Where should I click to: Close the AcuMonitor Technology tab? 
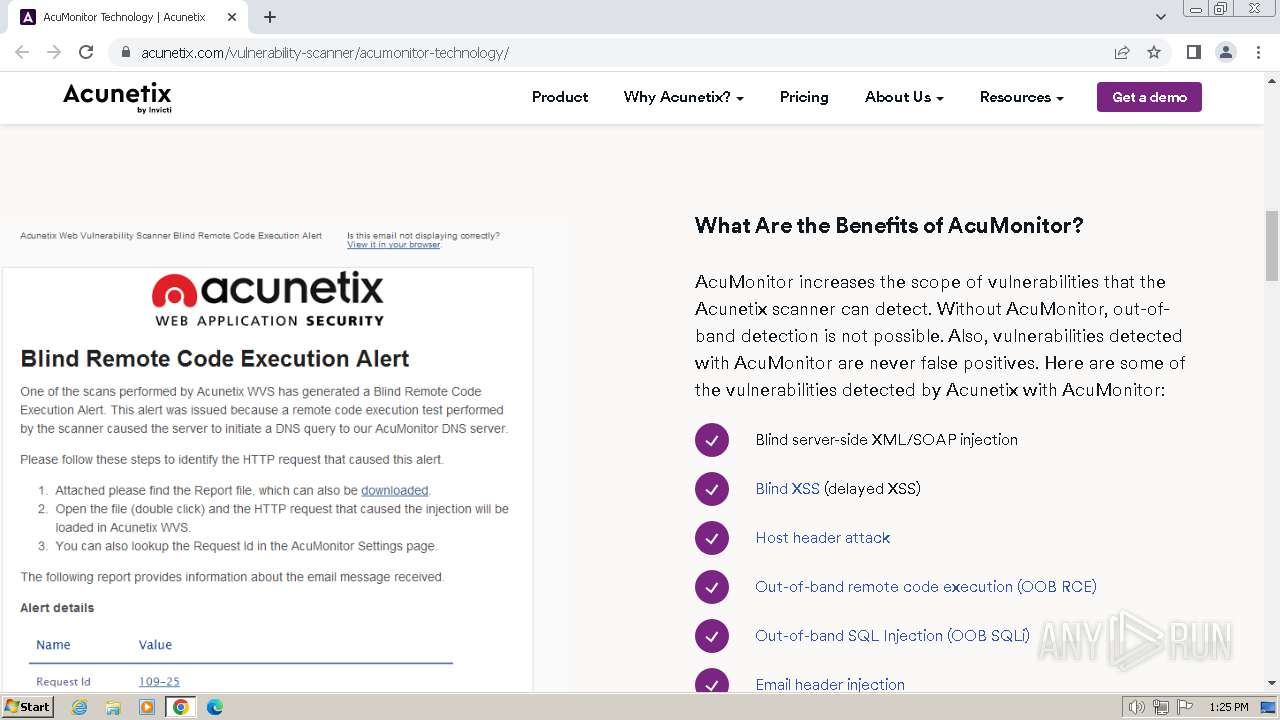(232, 17)
